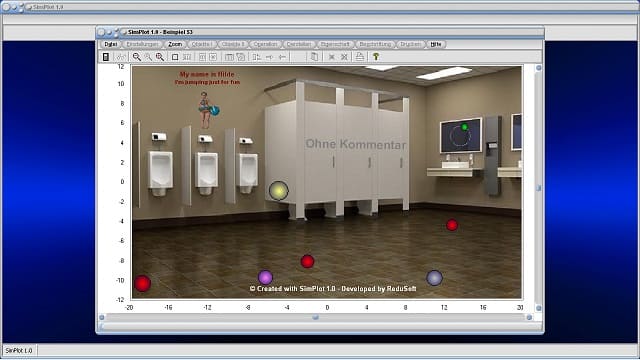Click the yellow ball in the plot

tap(279, 191)
